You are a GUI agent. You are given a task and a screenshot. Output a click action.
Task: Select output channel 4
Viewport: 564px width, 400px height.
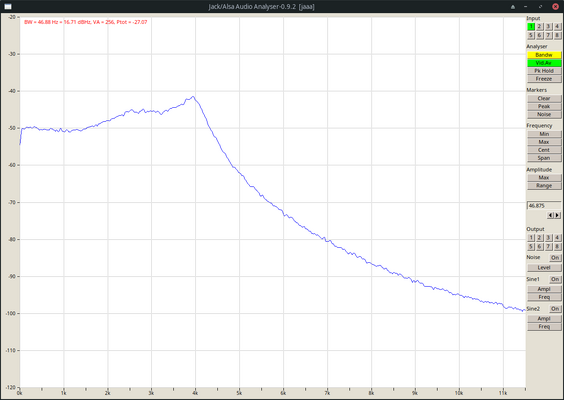tap(557, 237)
